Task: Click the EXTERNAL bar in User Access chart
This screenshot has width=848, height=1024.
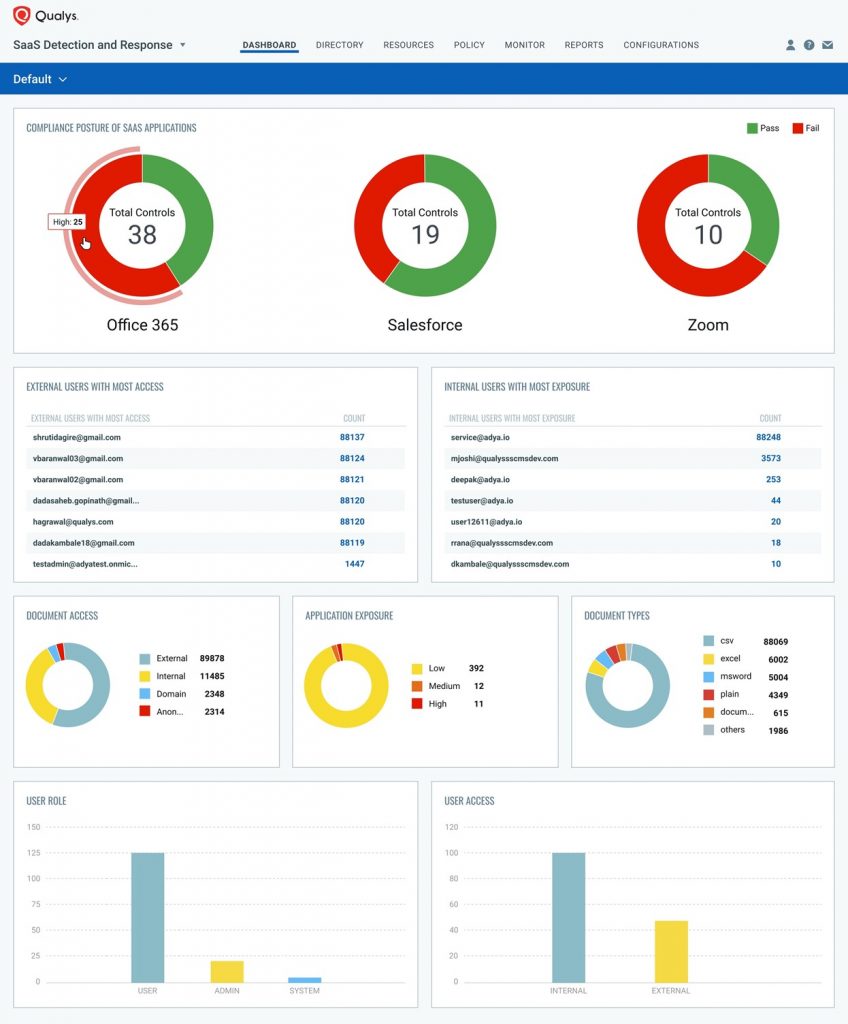Action: click(671, 952)
